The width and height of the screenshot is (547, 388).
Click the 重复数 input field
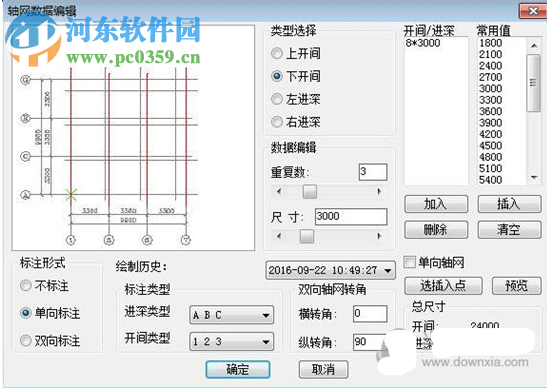click(x=373, y=172)
